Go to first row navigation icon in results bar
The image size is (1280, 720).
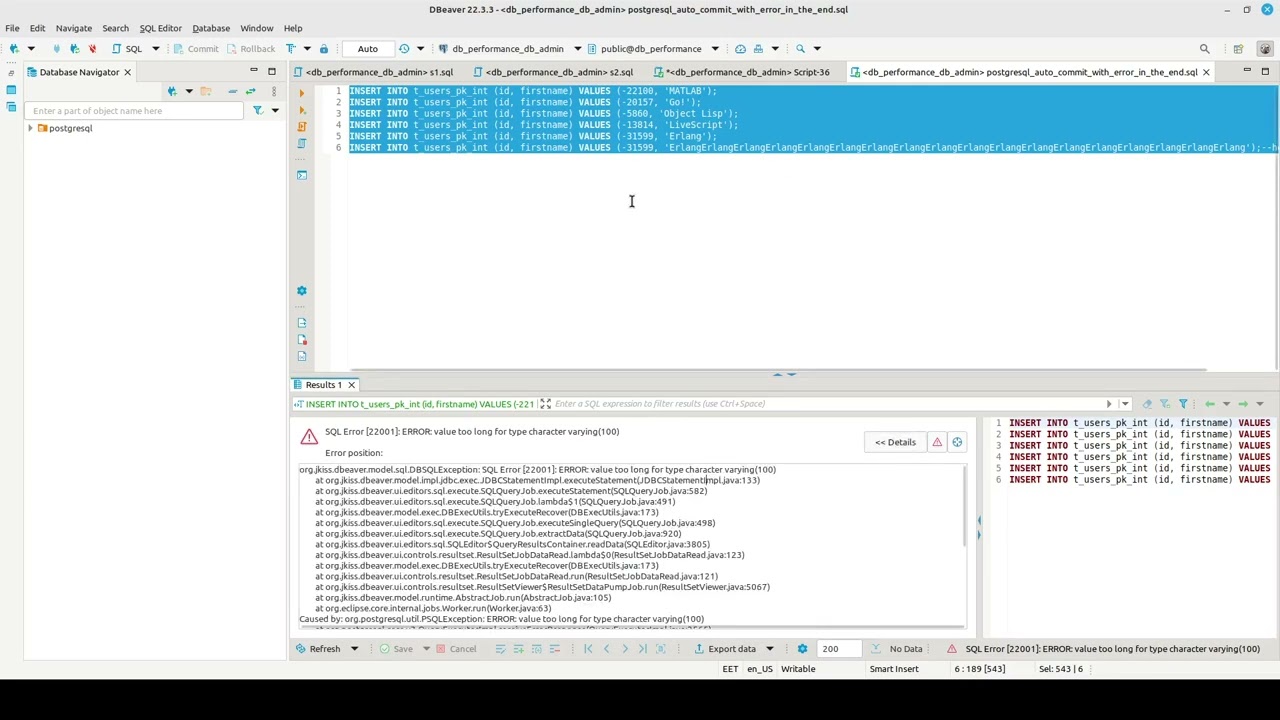588,649
